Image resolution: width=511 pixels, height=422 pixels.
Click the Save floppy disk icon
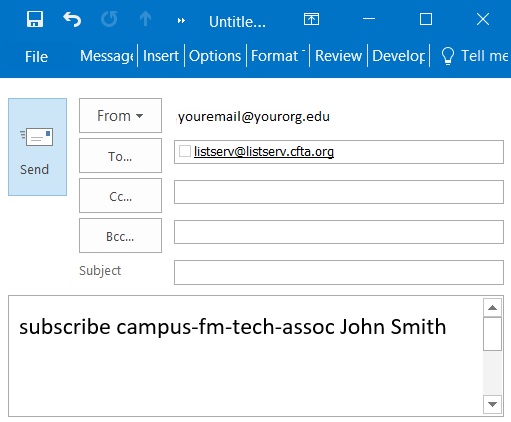coord(35,19)
